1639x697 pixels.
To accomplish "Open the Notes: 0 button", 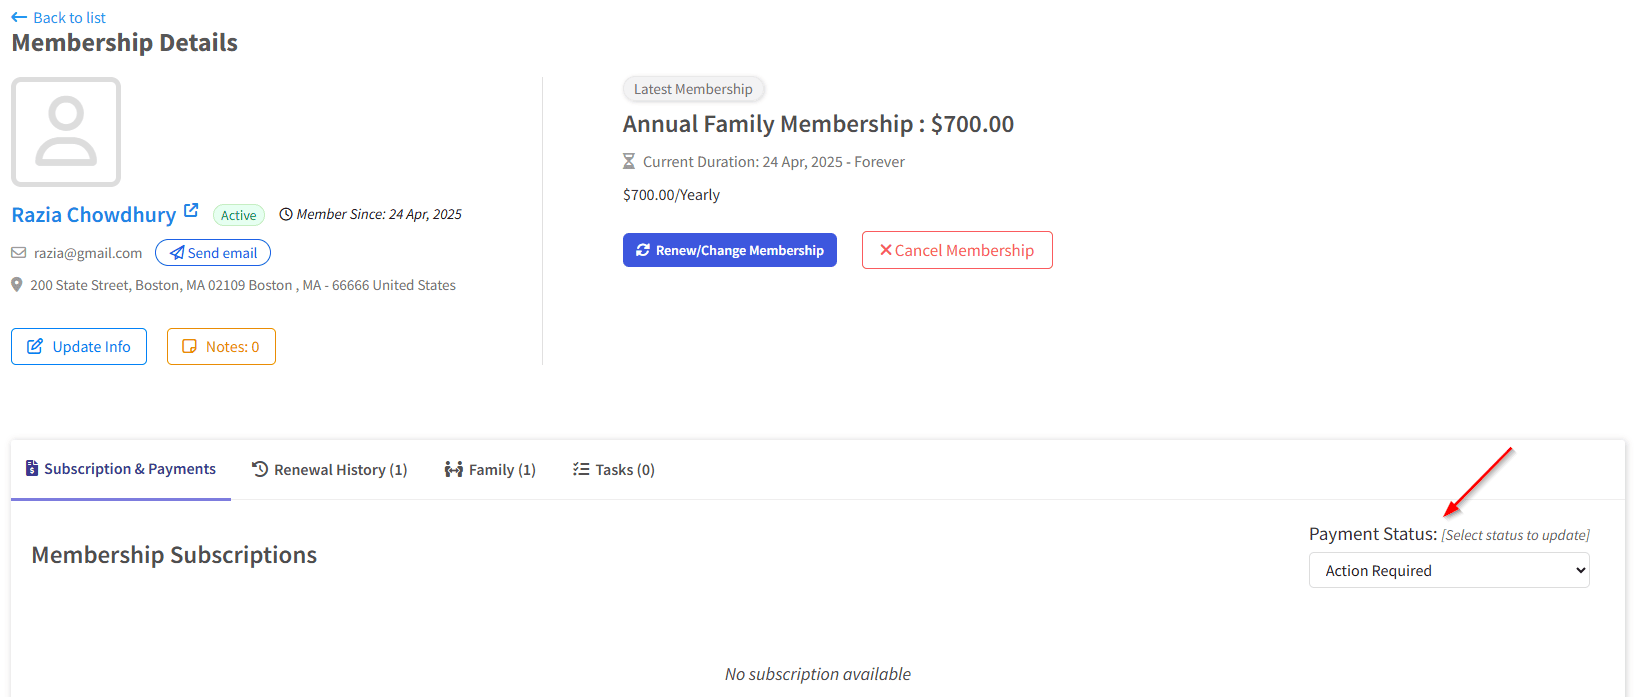I will (x=221, y=347).
